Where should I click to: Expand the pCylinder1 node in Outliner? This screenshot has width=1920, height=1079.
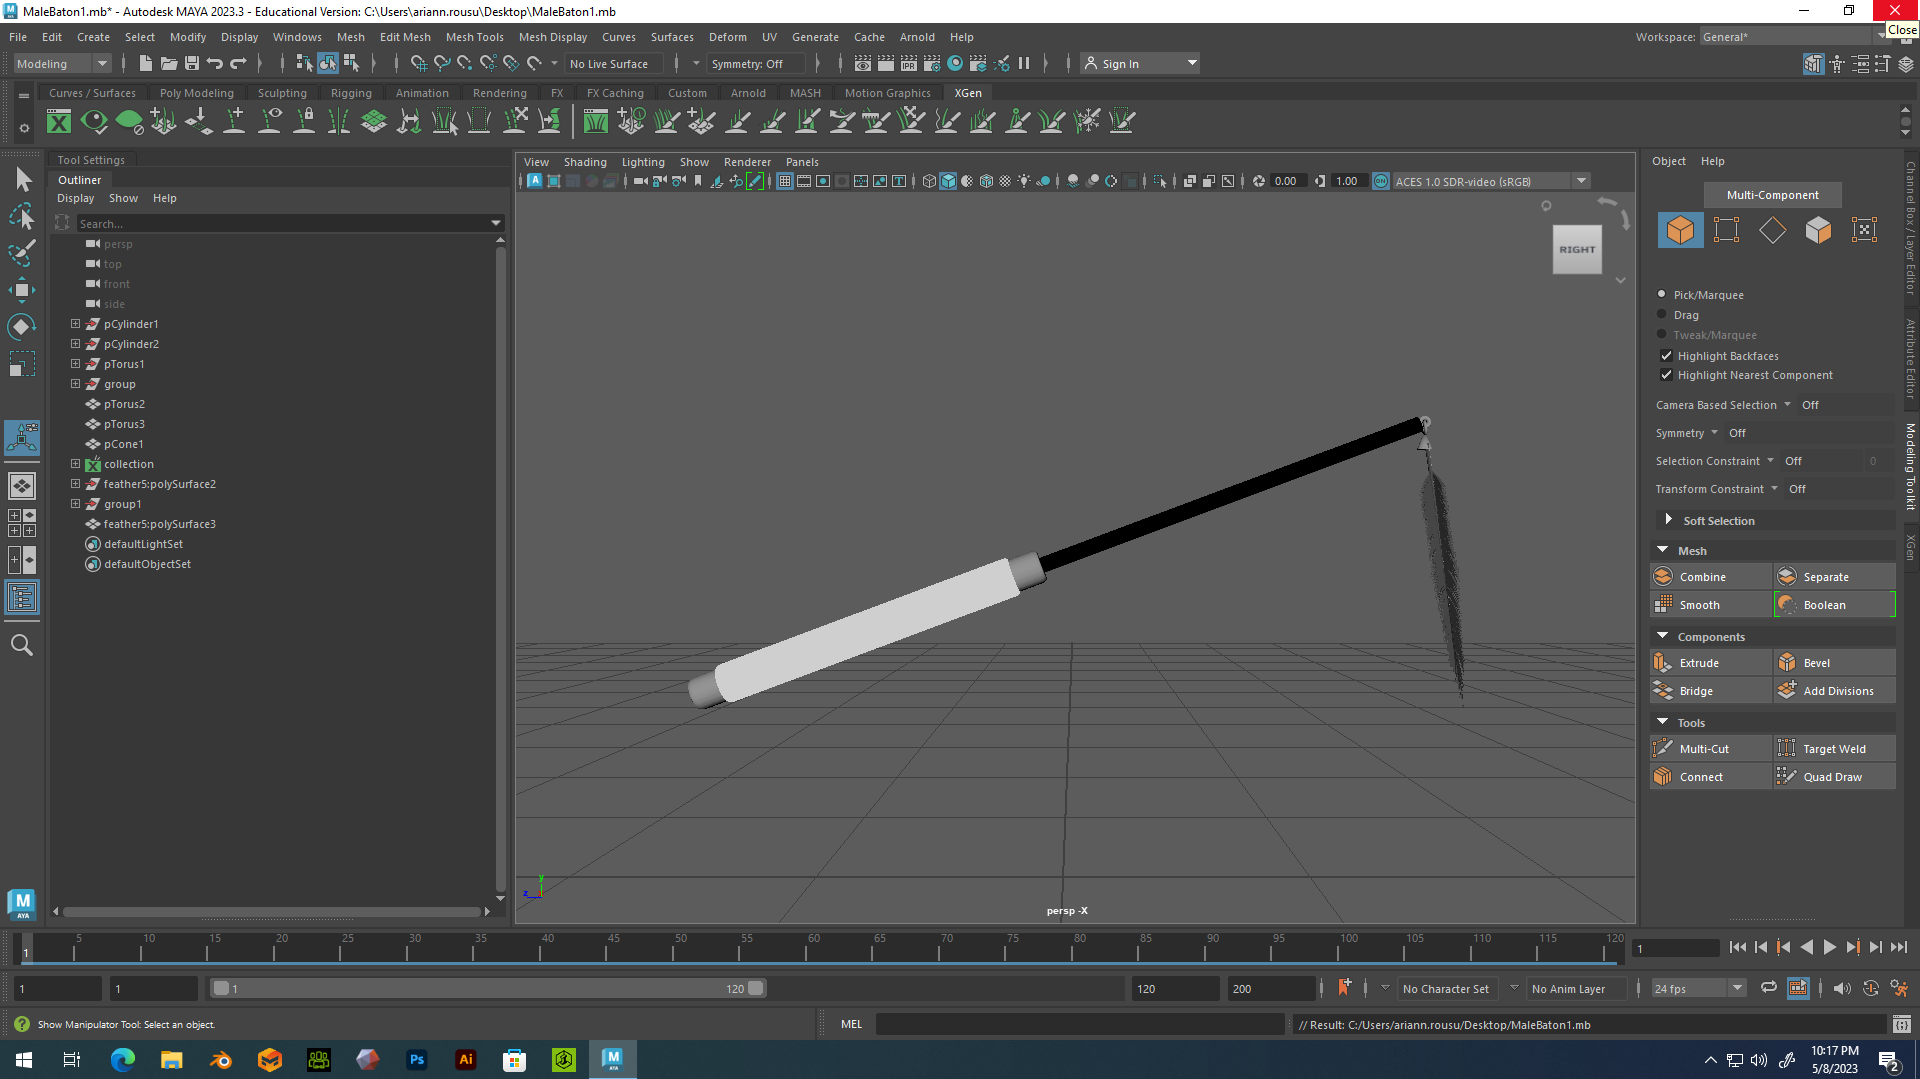click(75, 324)
